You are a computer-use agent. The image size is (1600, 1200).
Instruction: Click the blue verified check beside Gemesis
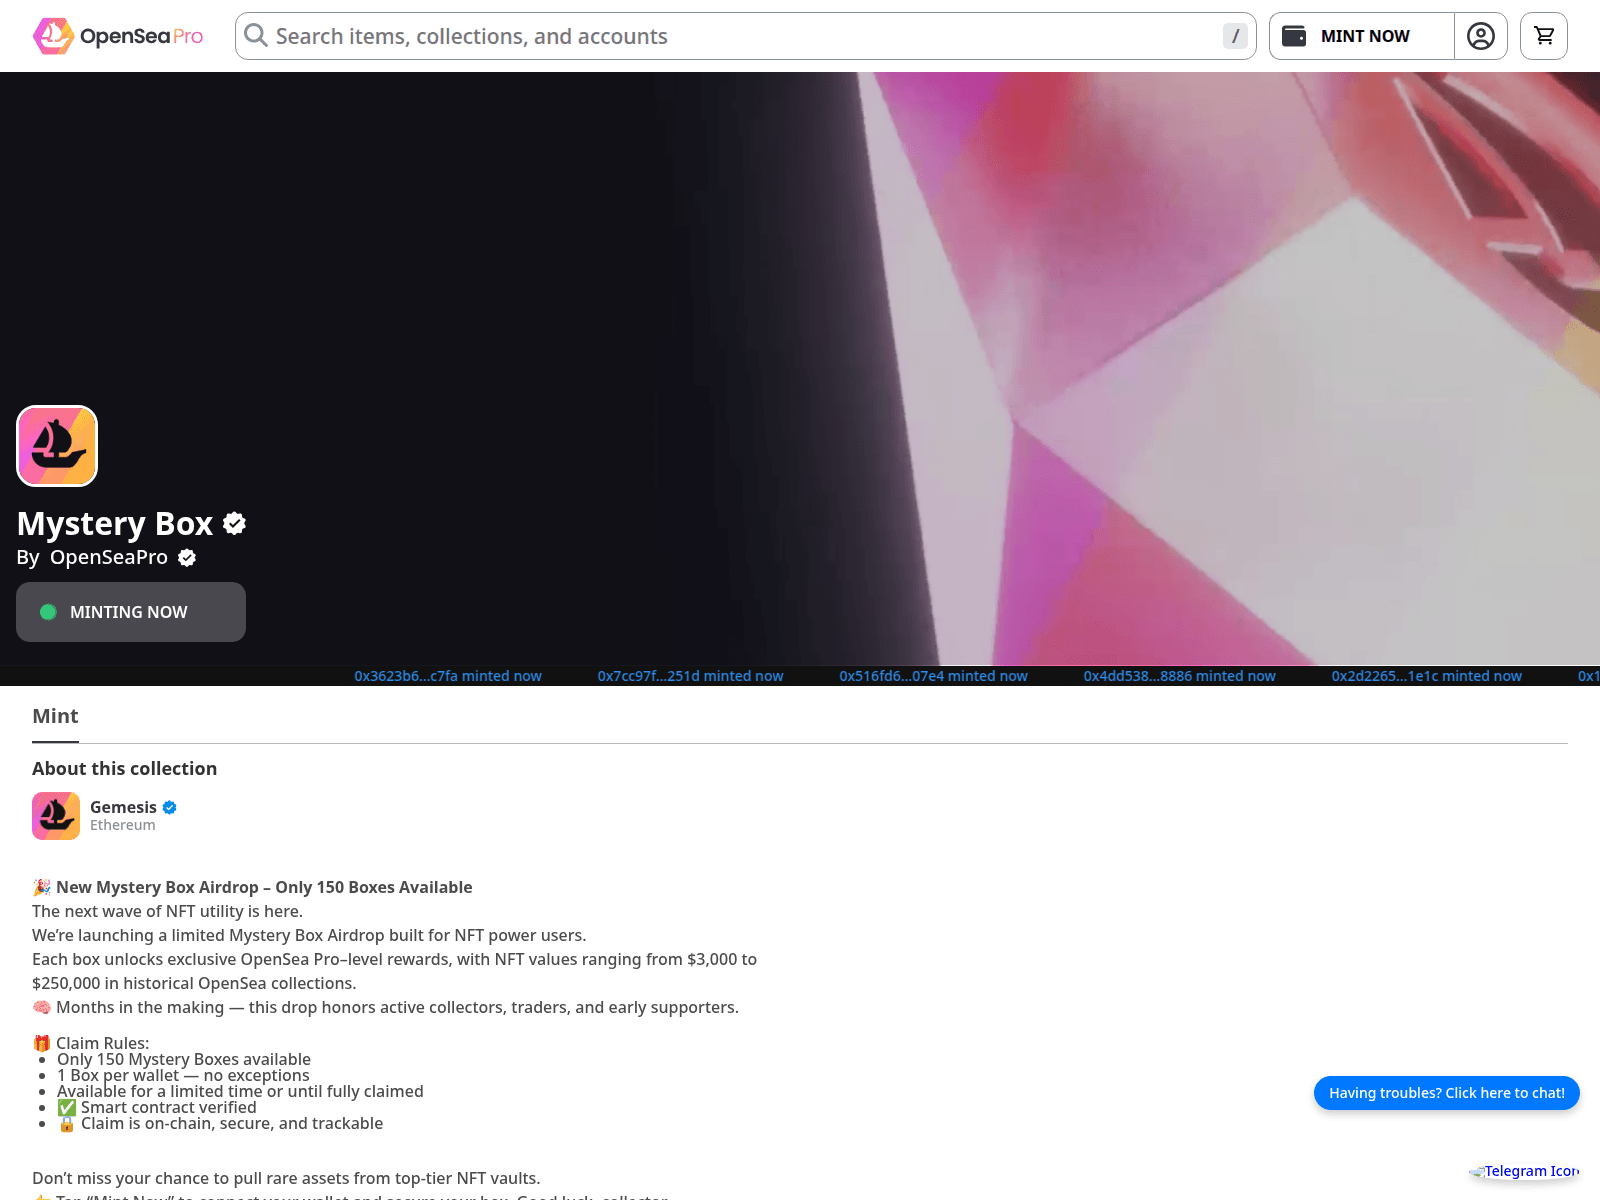[170, 807]
